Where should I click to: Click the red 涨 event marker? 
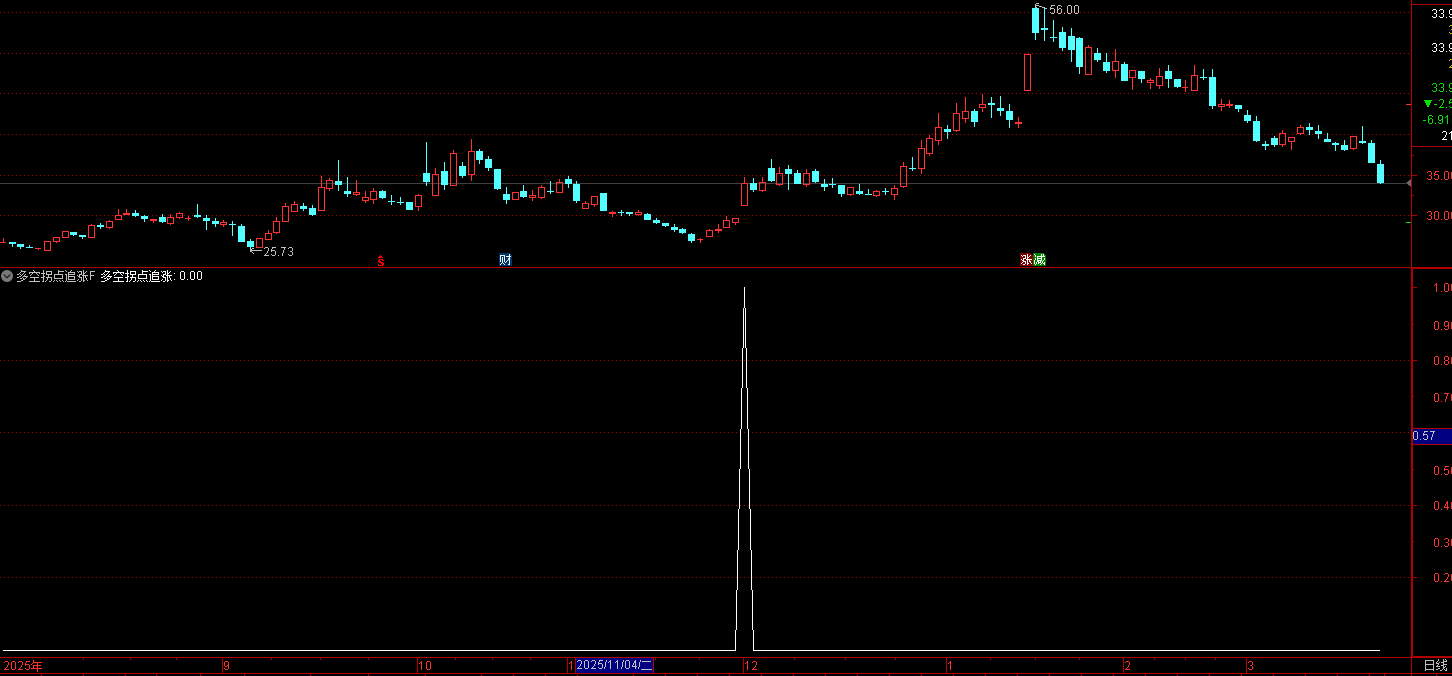(x=1026, y=260)
